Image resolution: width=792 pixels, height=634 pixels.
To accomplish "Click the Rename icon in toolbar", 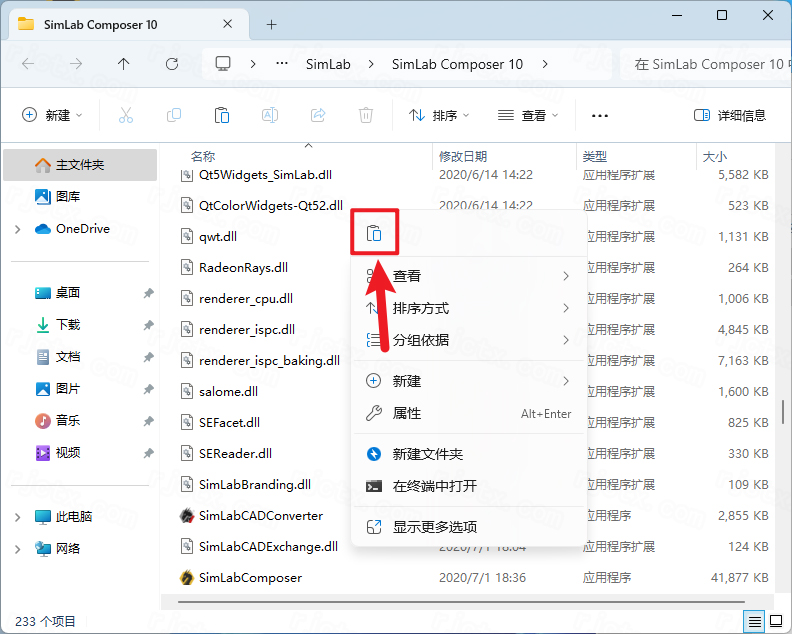I will pos(270,115).
